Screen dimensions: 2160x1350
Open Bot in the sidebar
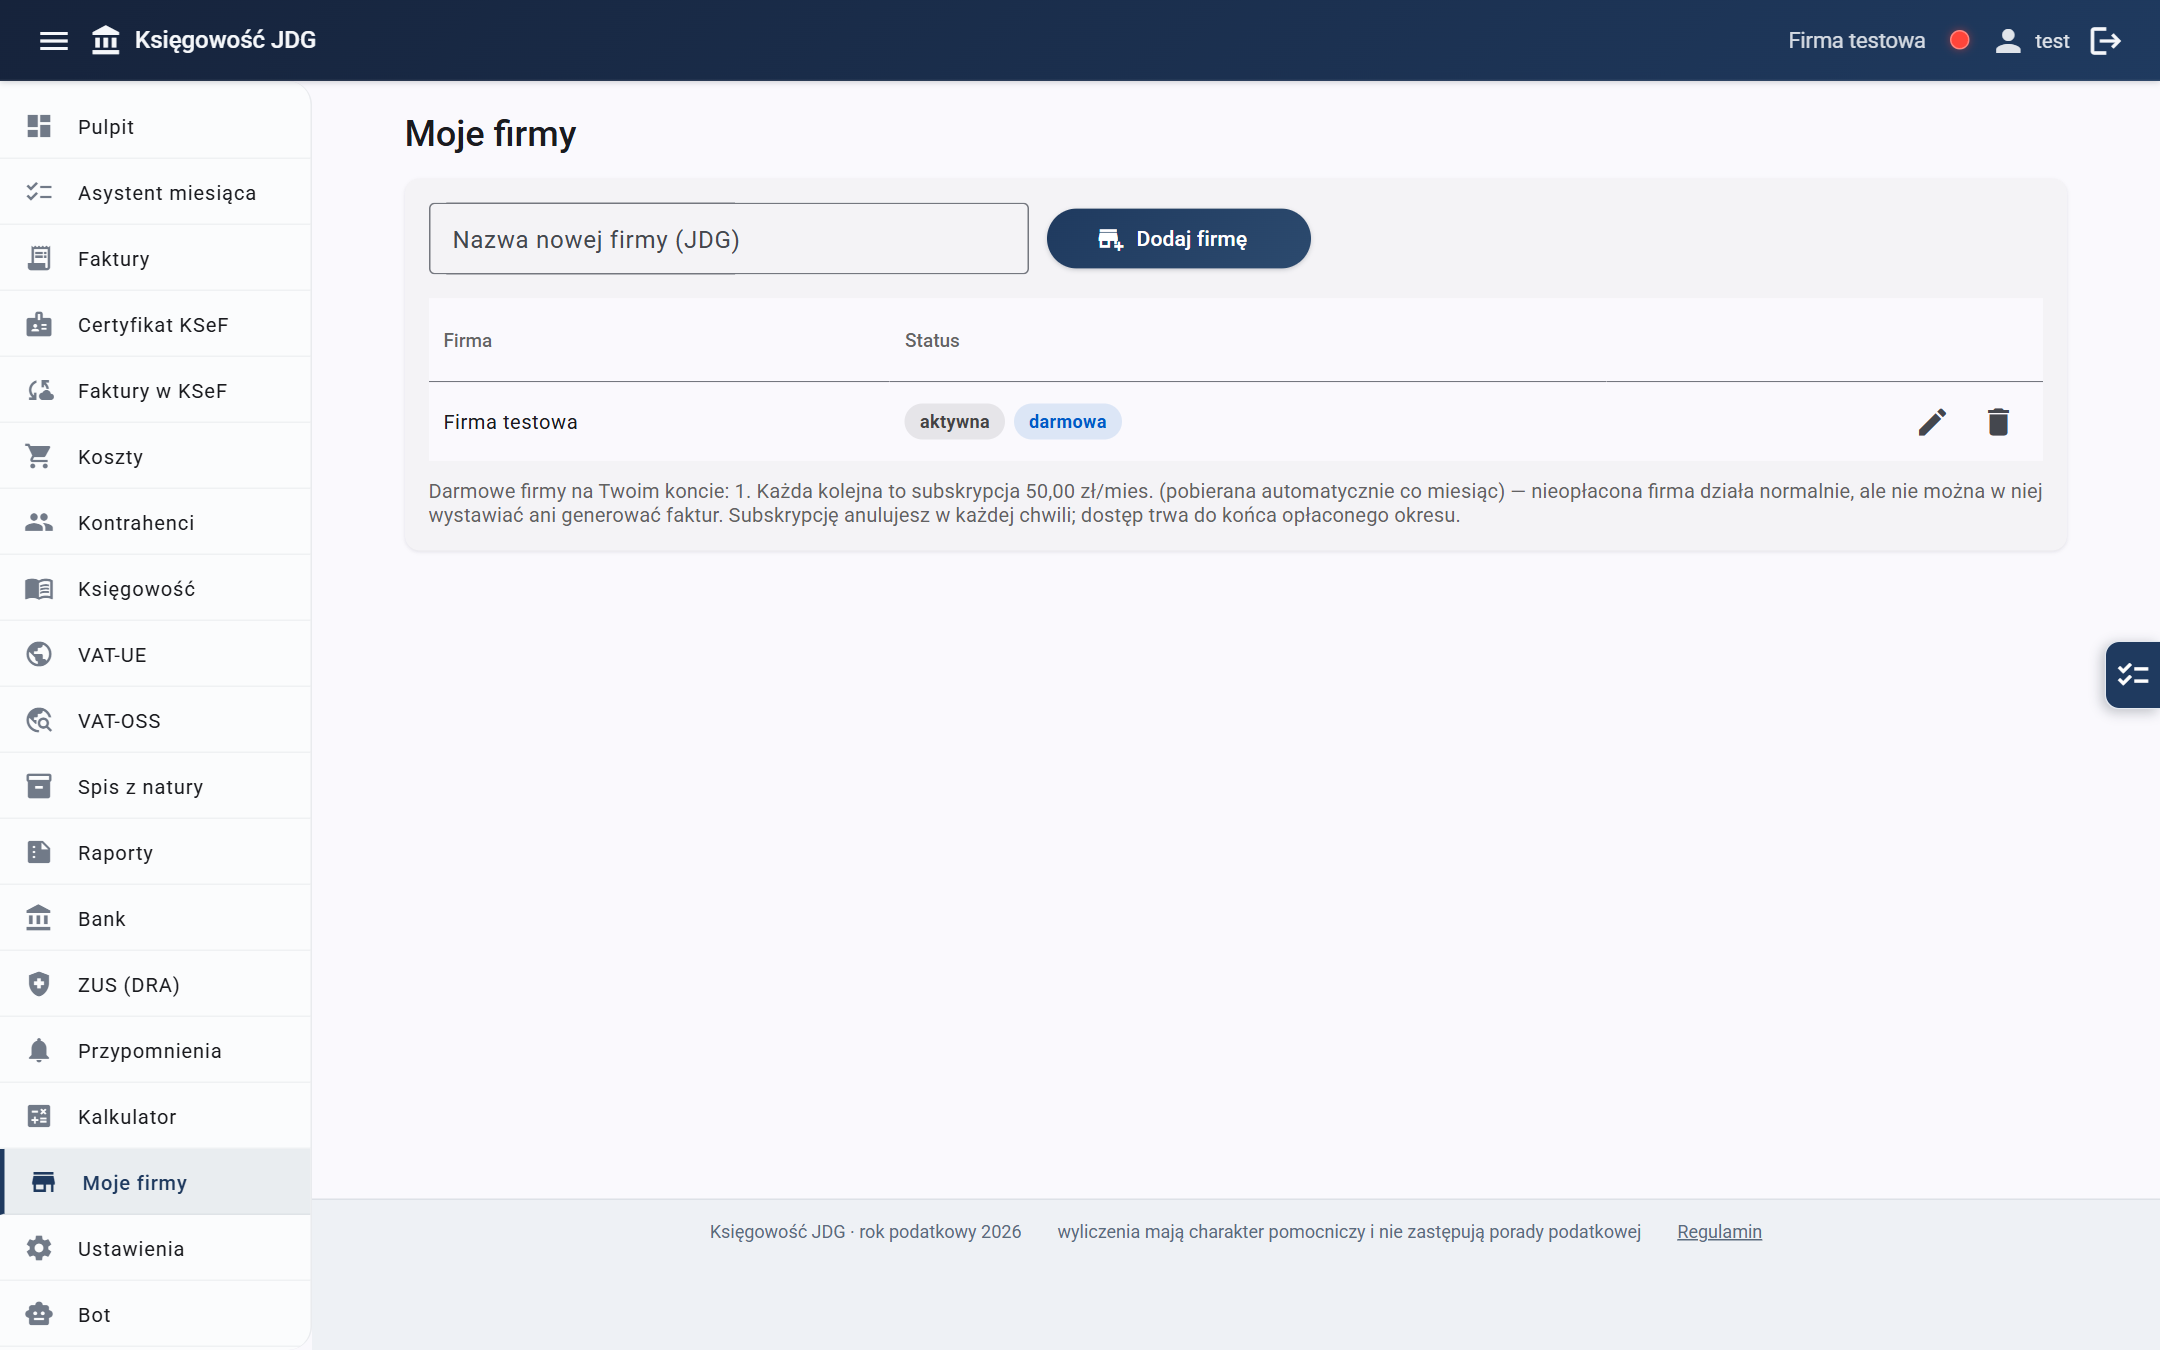point(156,1314)
